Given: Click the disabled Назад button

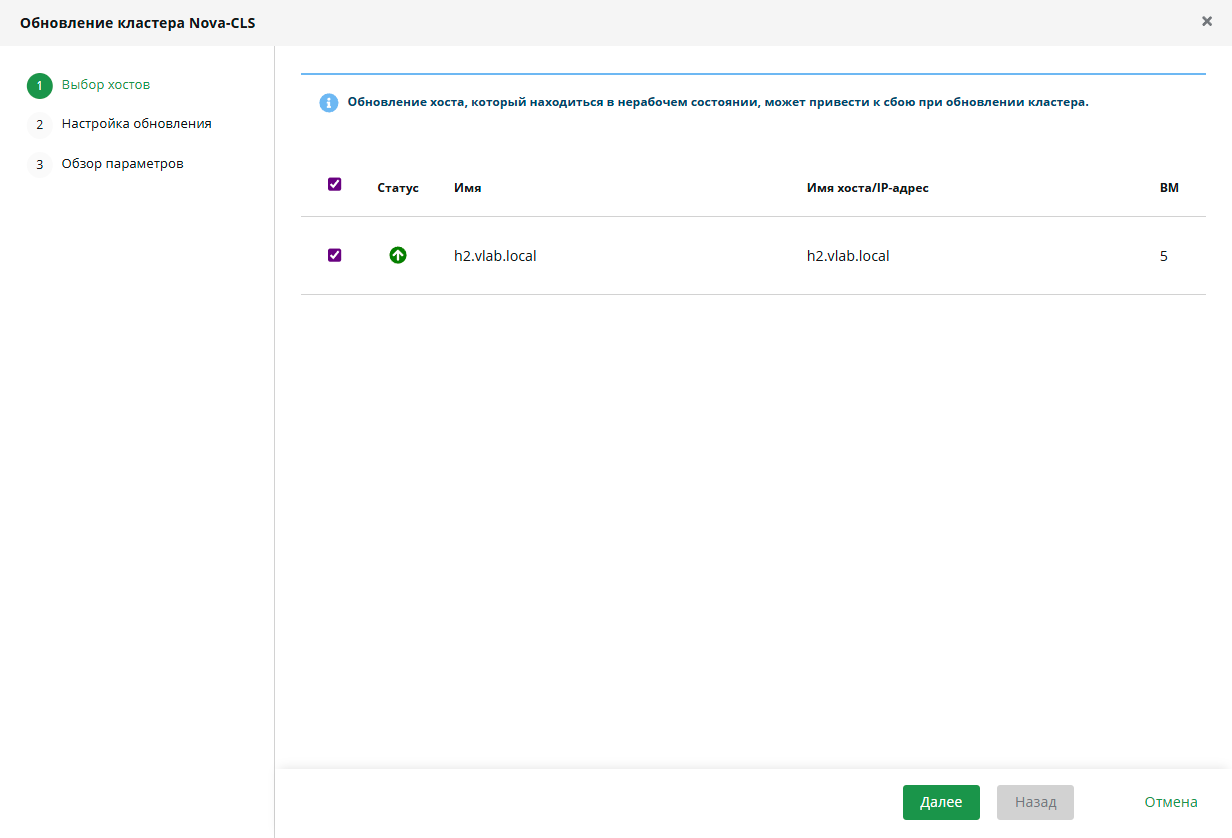Looking at the screenshot, I should 1035,802.
